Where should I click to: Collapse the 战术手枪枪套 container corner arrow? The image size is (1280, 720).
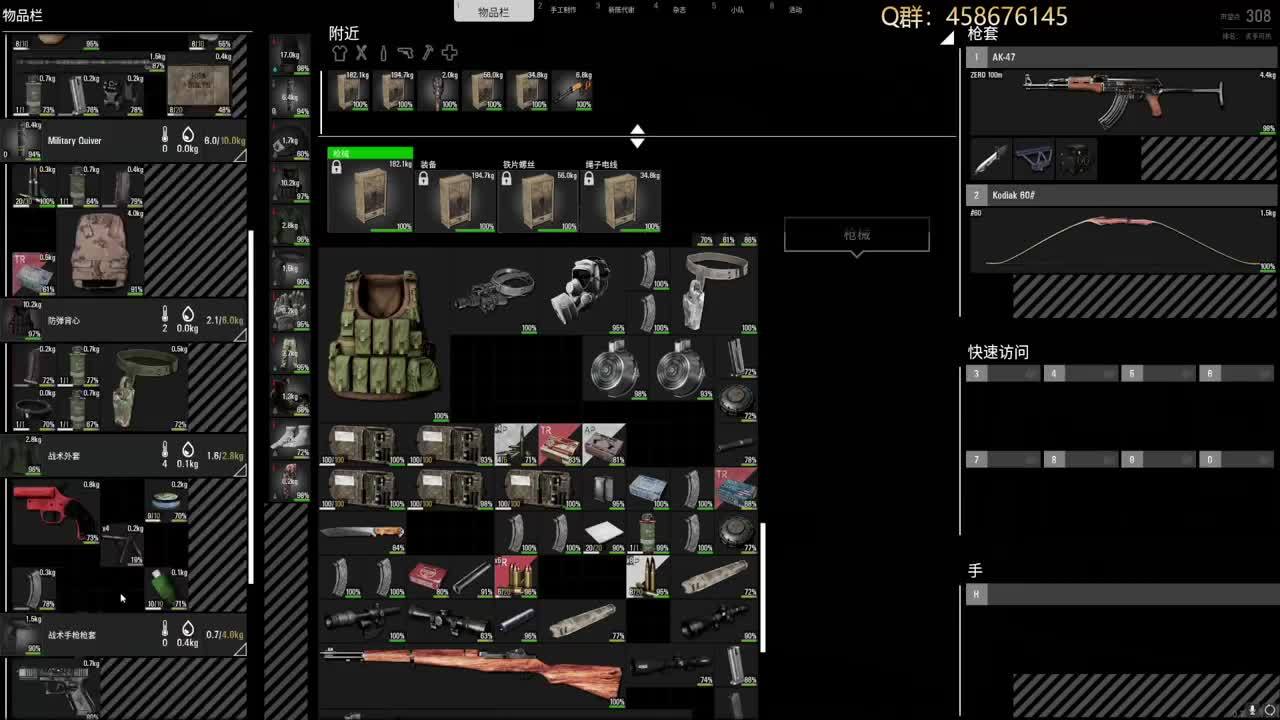click(x=240, y=649)
